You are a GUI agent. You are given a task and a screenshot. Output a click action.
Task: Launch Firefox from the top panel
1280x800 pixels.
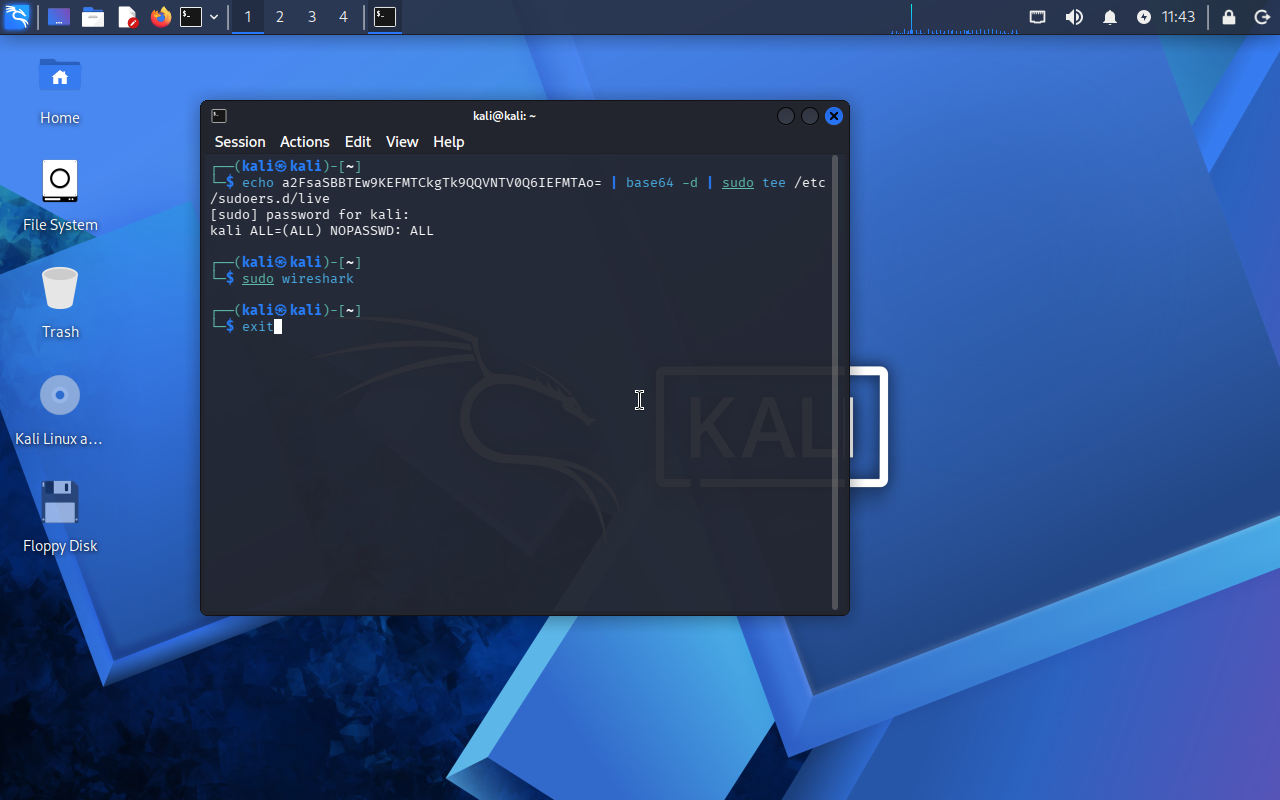pyautogui.click(x=160, y=17)
